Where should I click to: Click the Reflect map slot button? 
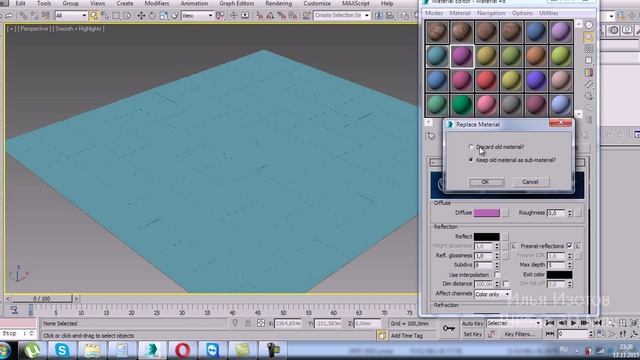point(505,236)
